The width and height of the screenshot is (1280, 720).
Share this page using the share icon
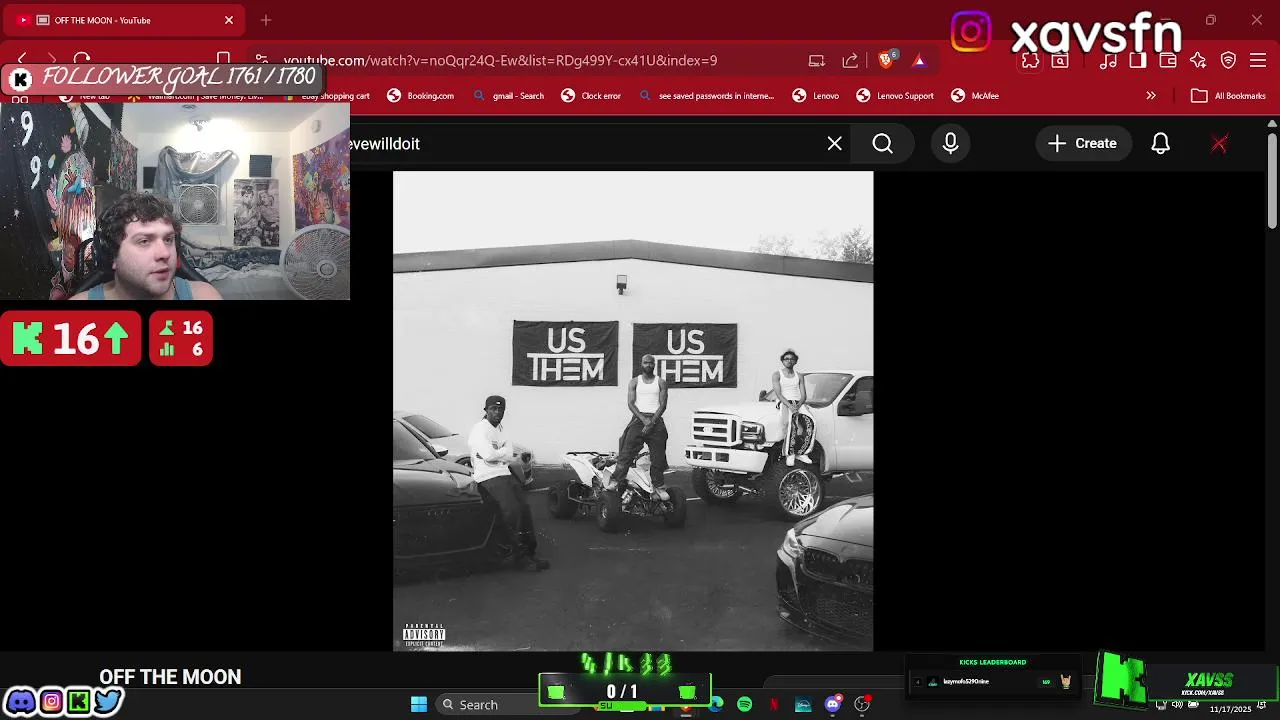(850, 60)
